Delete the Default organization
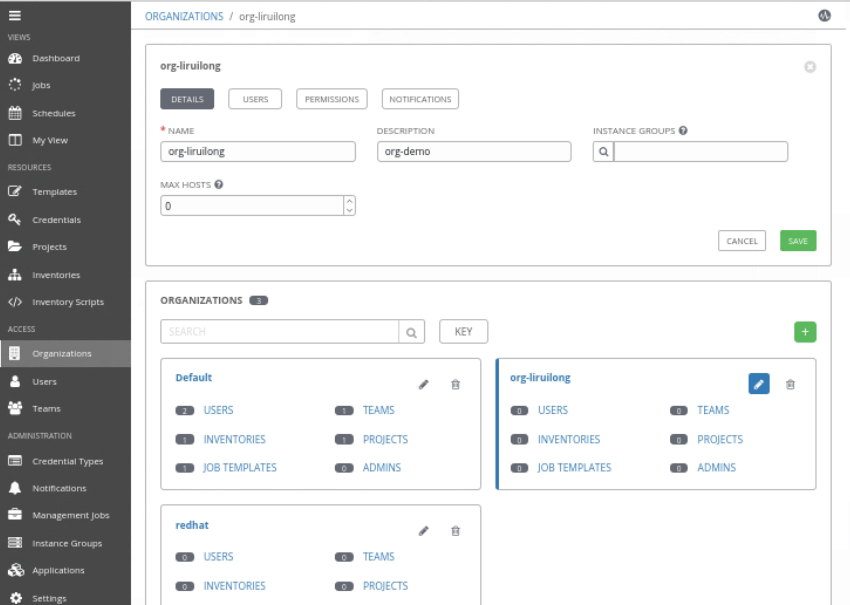This screenshot has width=850, height=605. 455,384
